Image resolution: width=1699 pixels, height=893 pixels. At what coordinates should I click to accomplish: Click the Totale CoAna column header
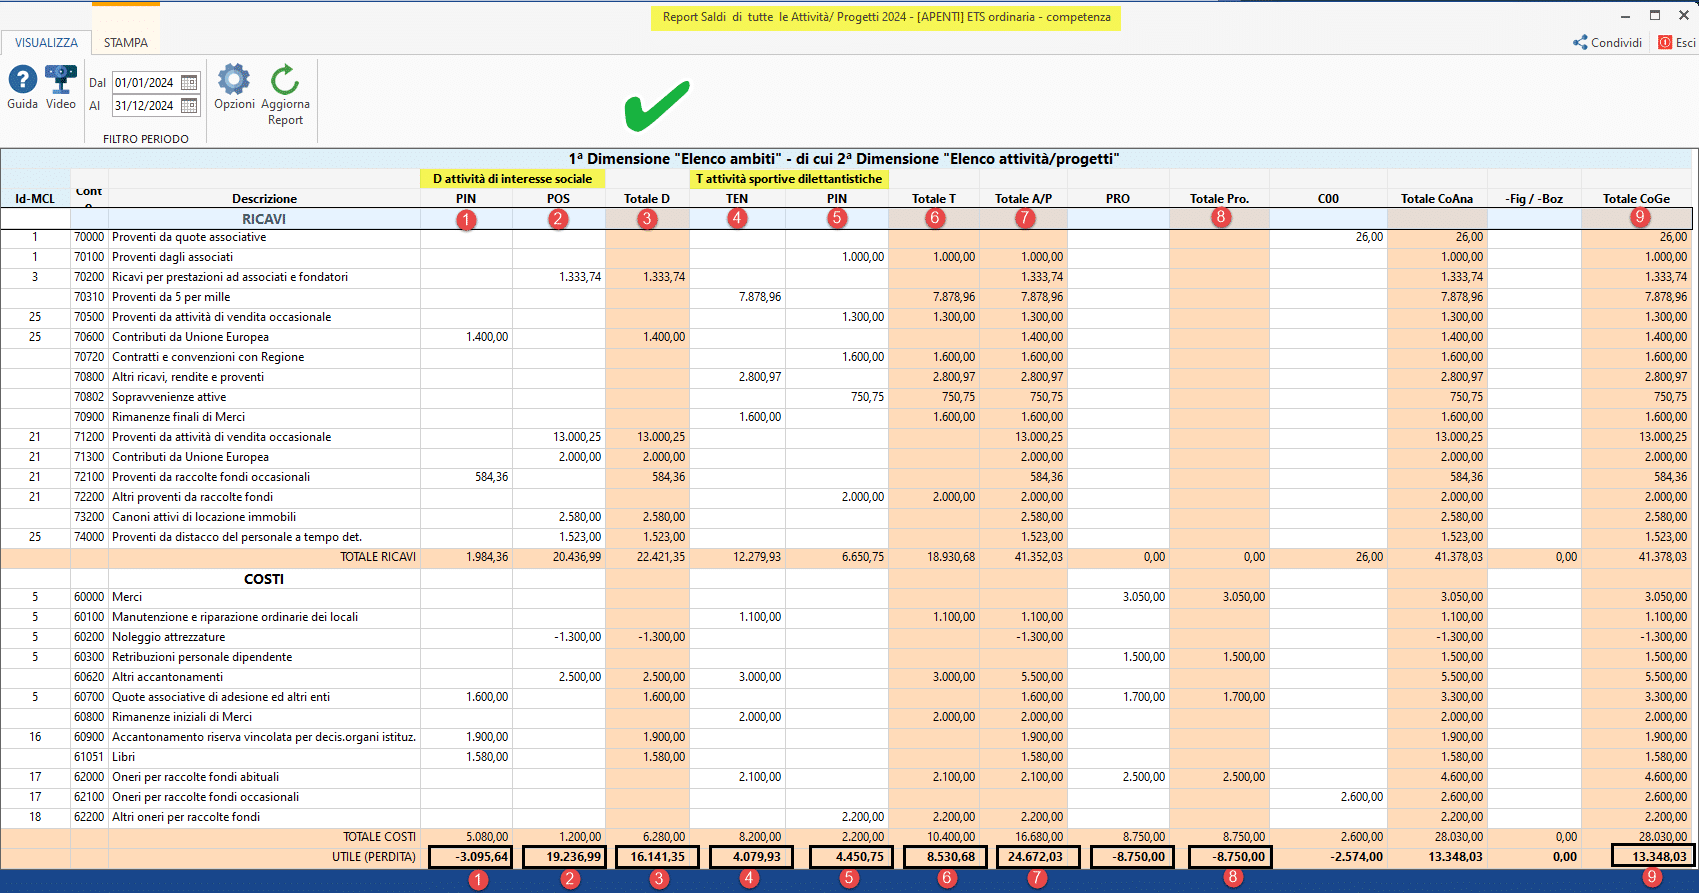(1436, 199)
